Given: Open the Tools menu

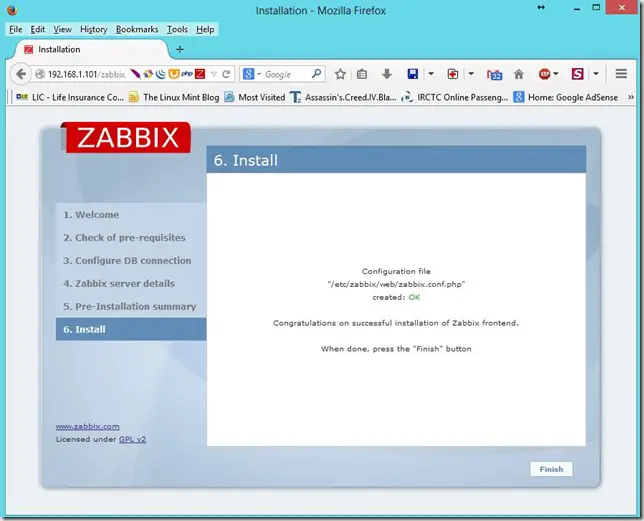Looking at the screenshot, I should pos(177,30).
